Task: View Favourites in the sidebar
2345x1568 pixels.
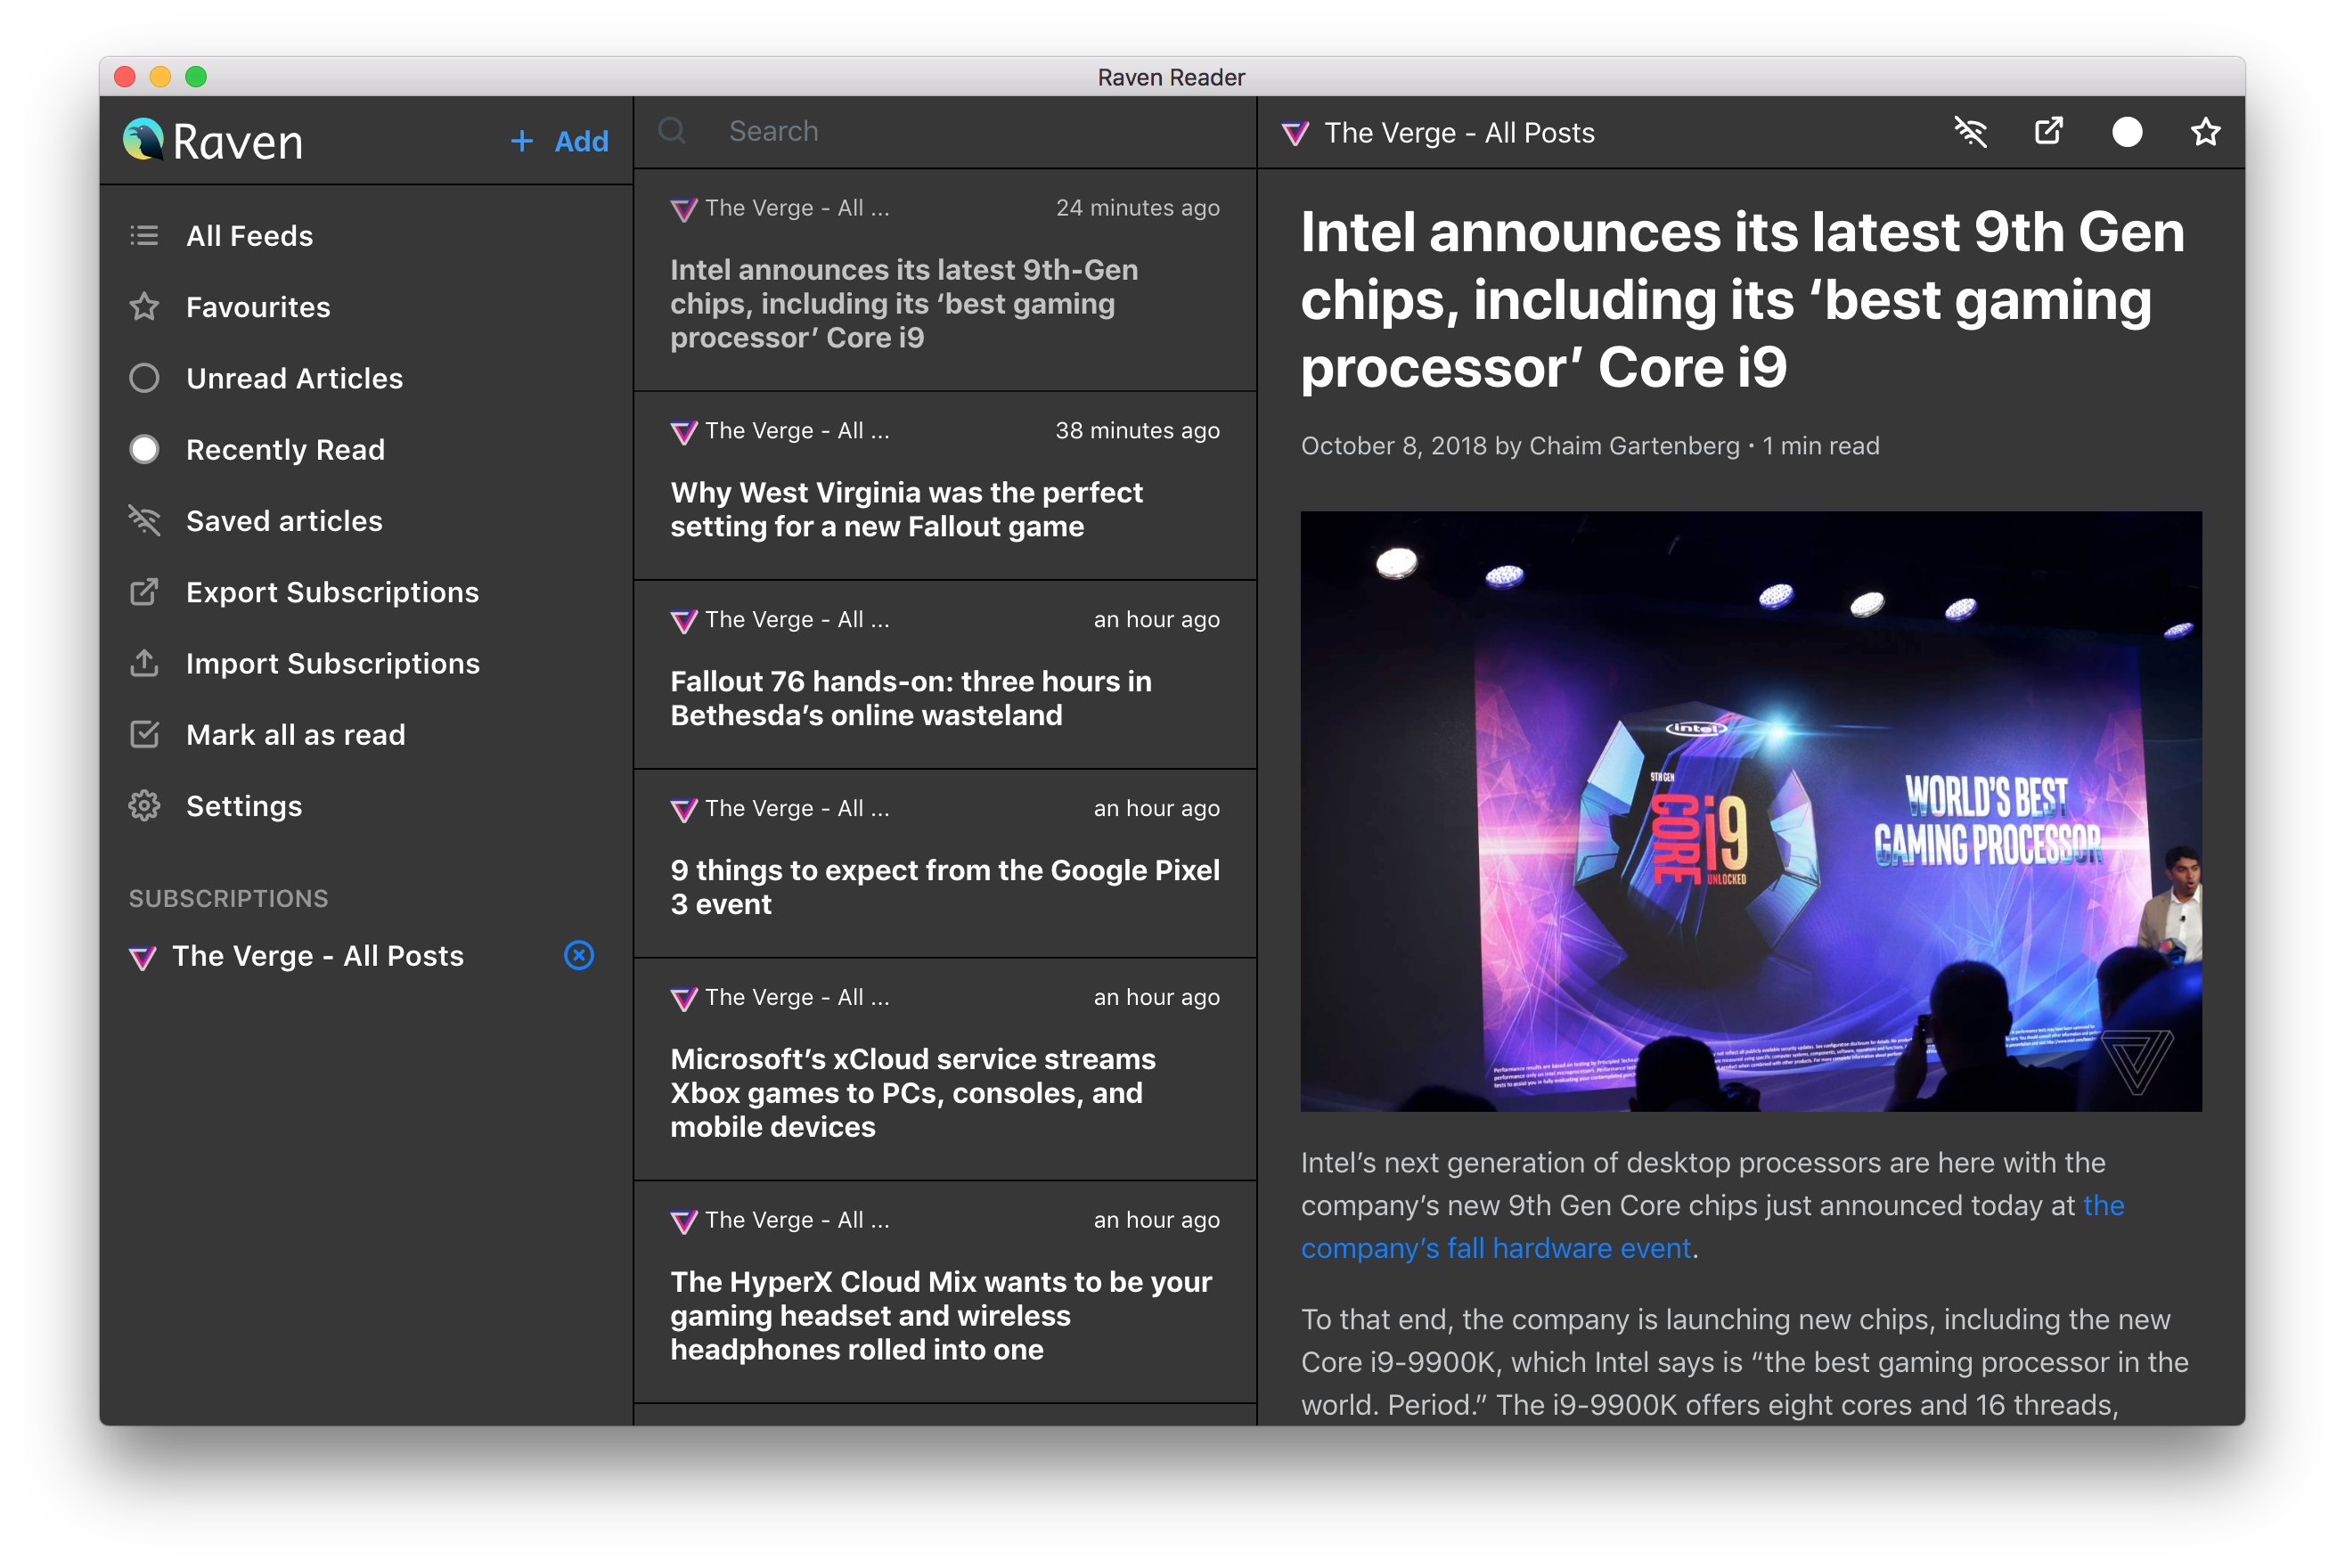Action: [258, 307]
